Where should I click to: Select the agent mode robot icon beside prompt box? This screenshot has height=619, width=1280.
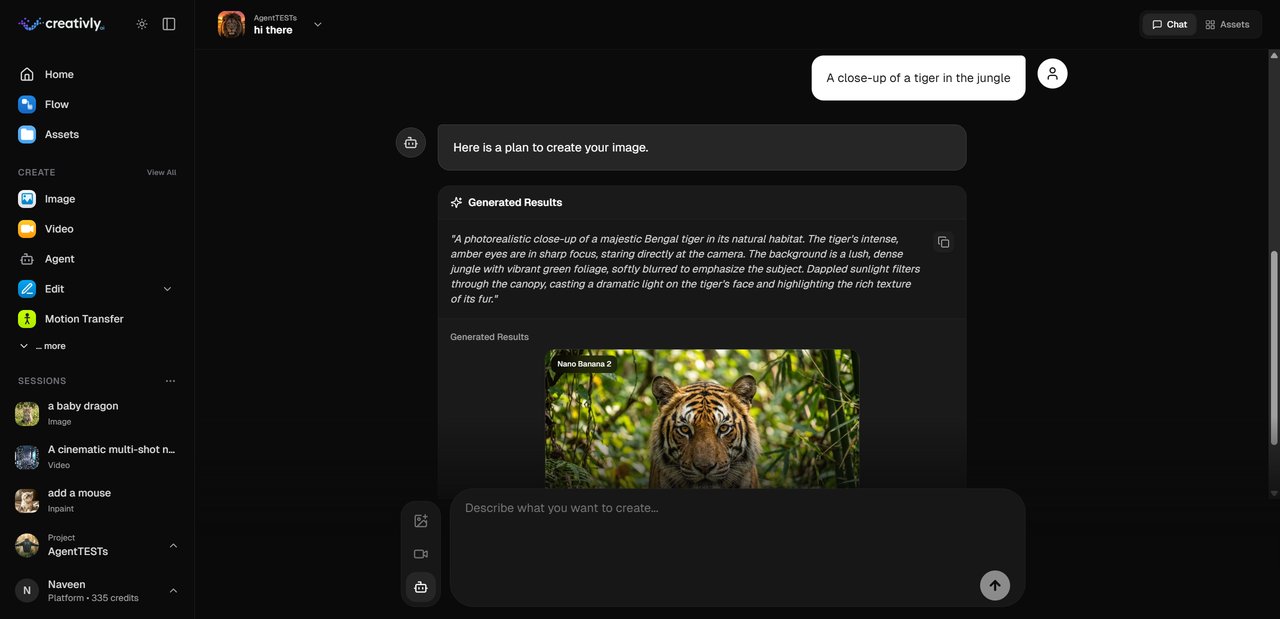click(421, 587)
